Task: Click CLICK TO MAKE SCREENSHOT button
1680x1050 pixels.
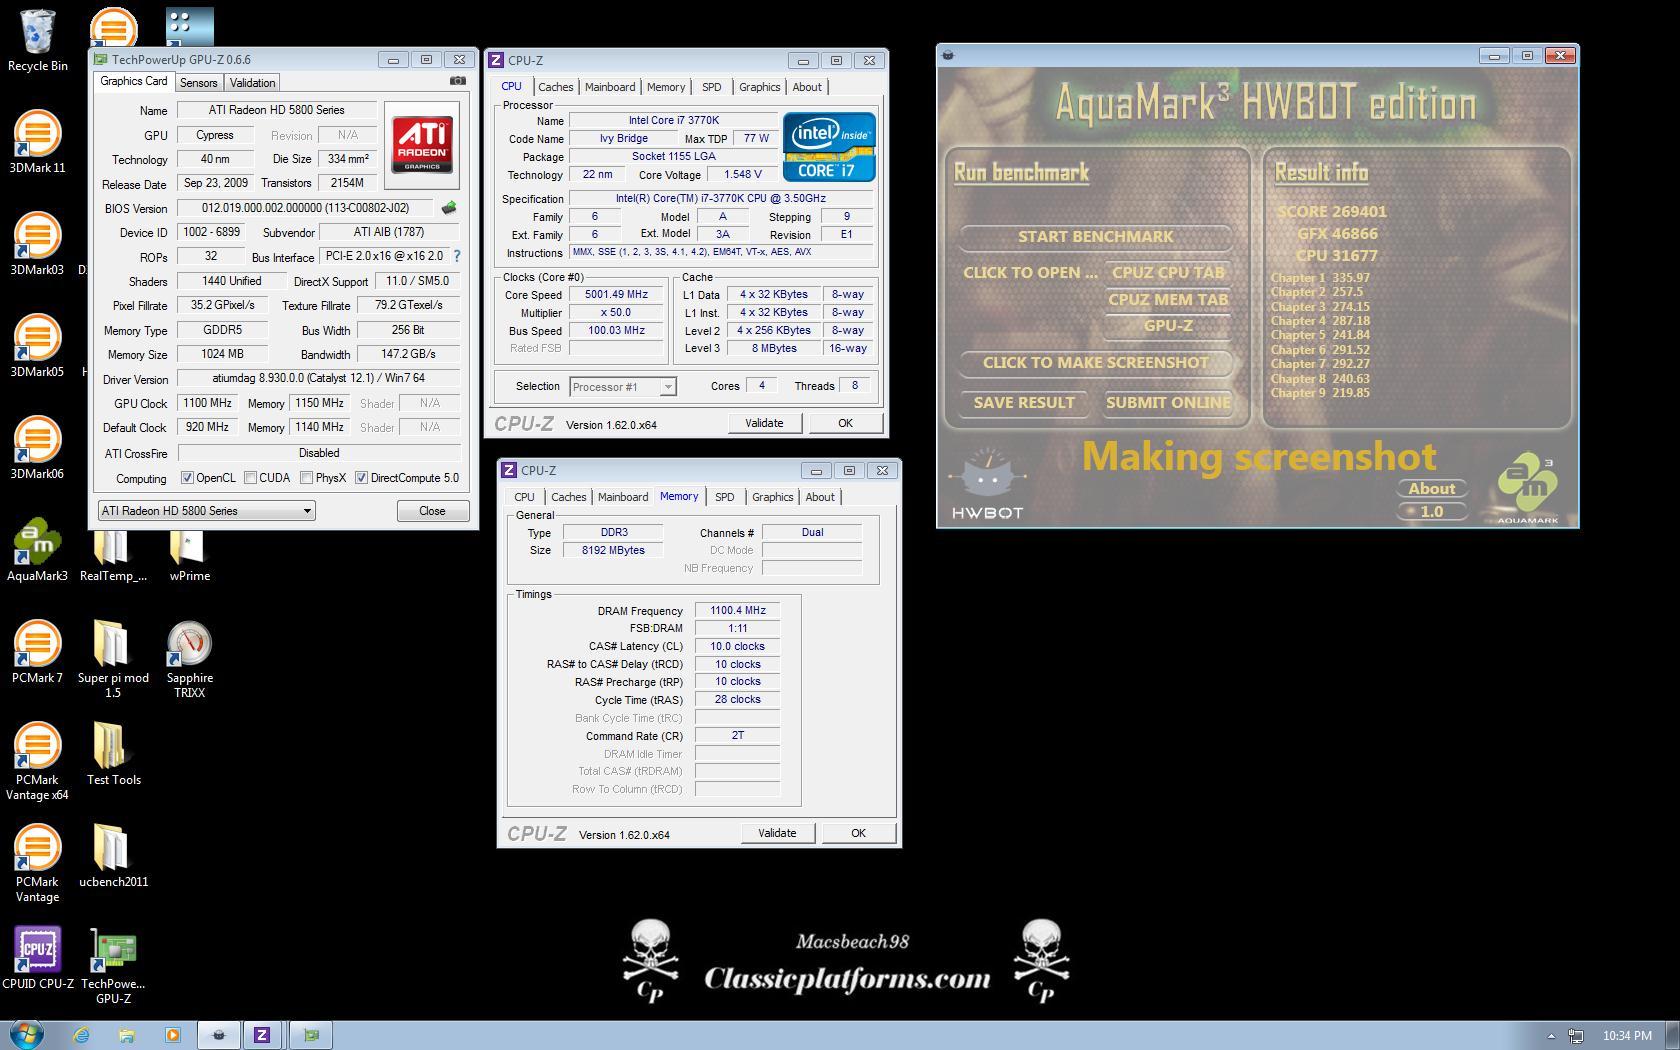Action: [x=1095, y=363]
